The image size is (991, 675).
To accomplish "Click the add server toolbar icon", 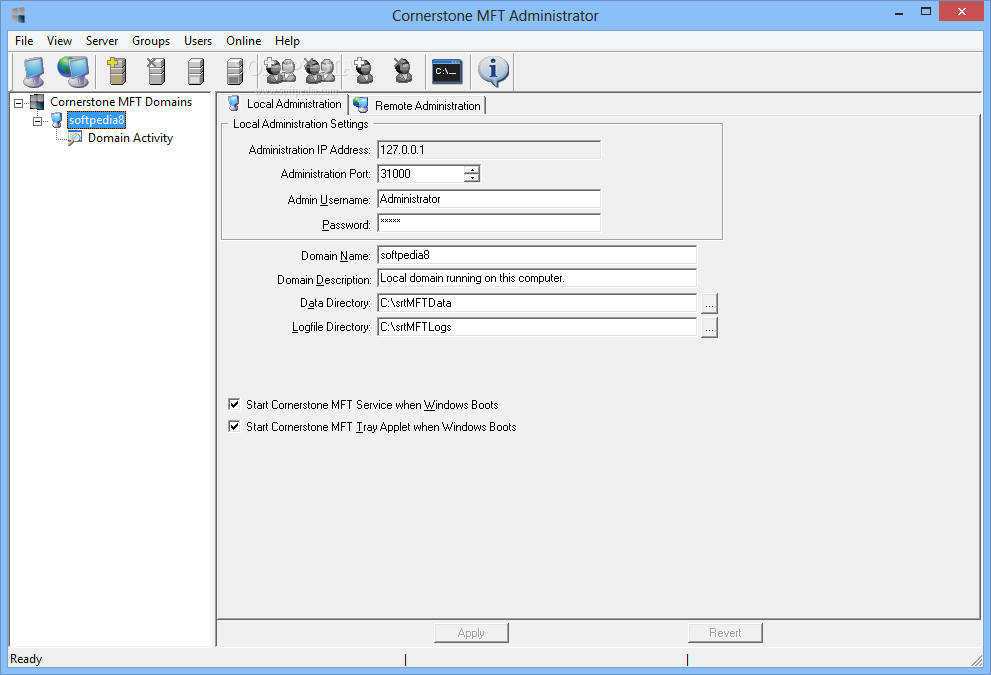I will point(117,71).
